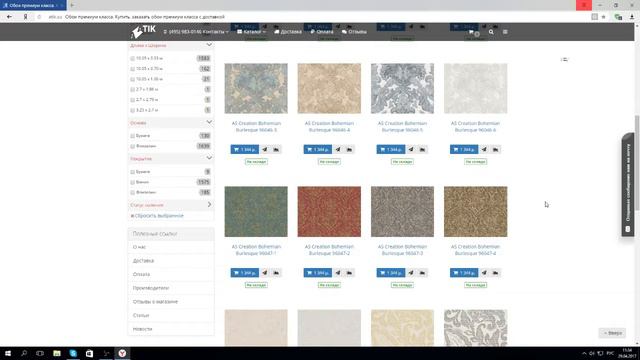The image size is (640, 360).
Task: Open the Каталог dropdown menu
Action: [x=251, y=32]
